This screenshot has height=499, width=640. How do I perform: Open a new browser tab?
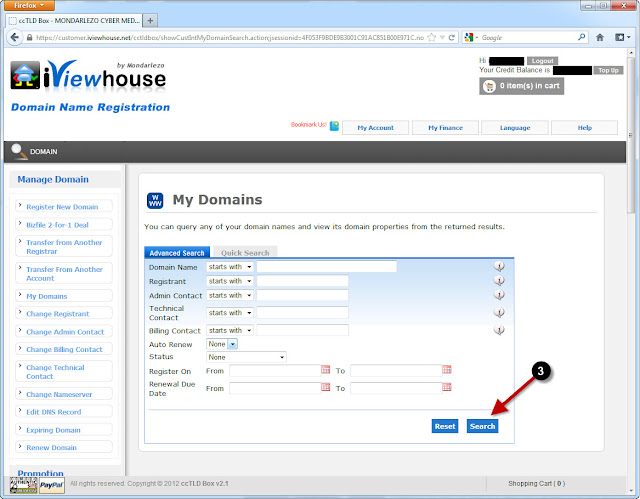(x=150, y=20)
